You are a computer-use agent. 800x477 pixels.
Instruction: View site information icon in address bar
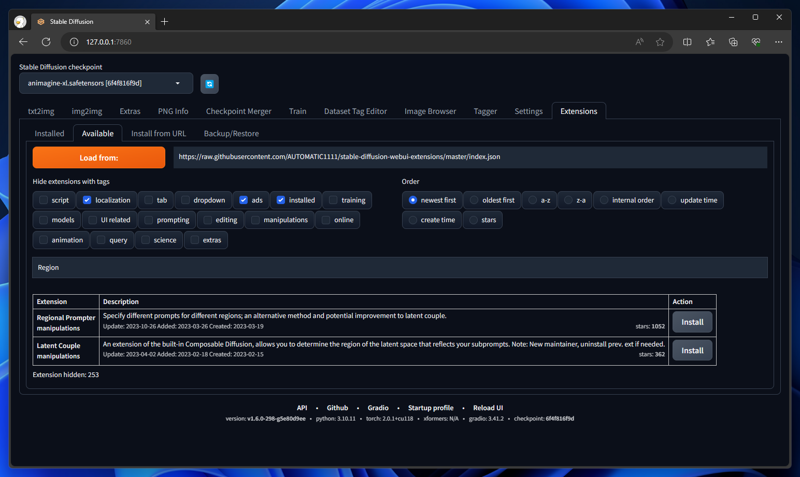[x=74, y=42]
